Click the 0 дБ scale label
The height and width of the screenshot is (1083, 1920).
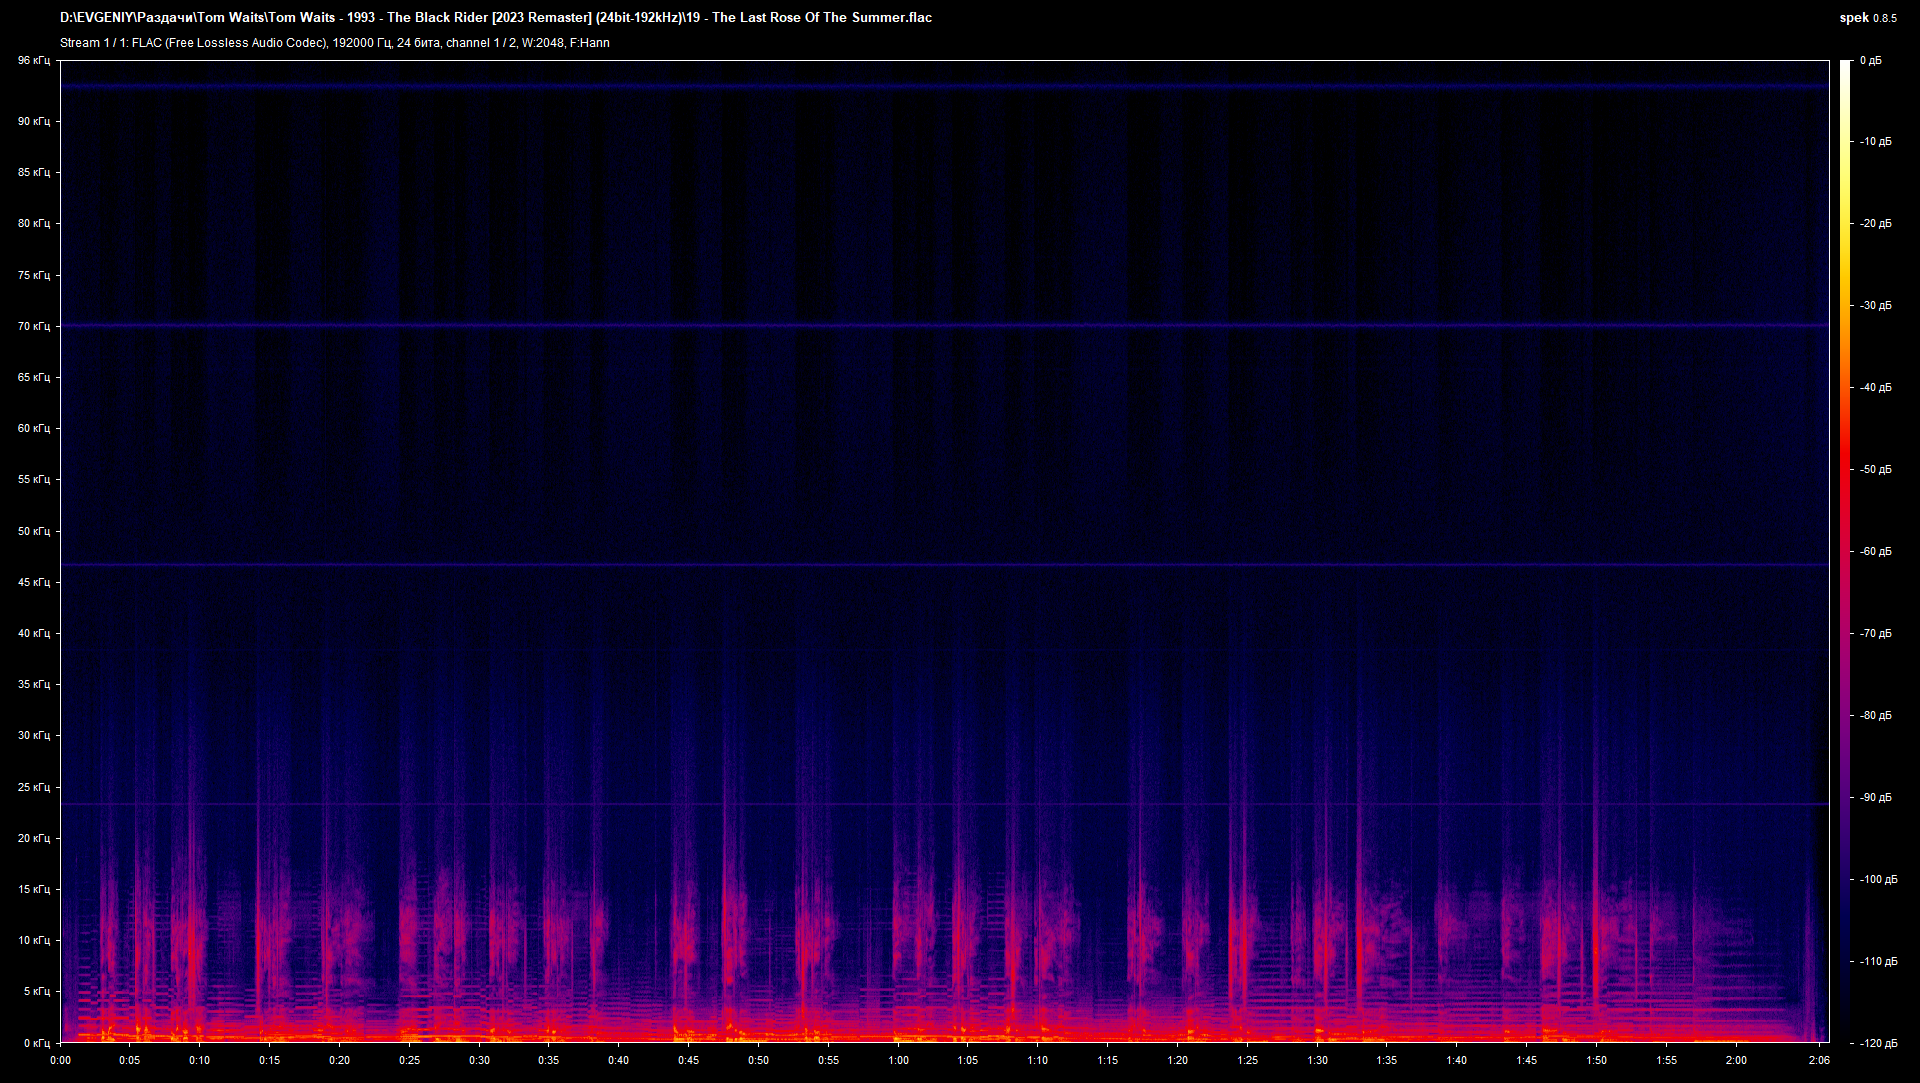pyautogui.click(x=1870, y=61)
